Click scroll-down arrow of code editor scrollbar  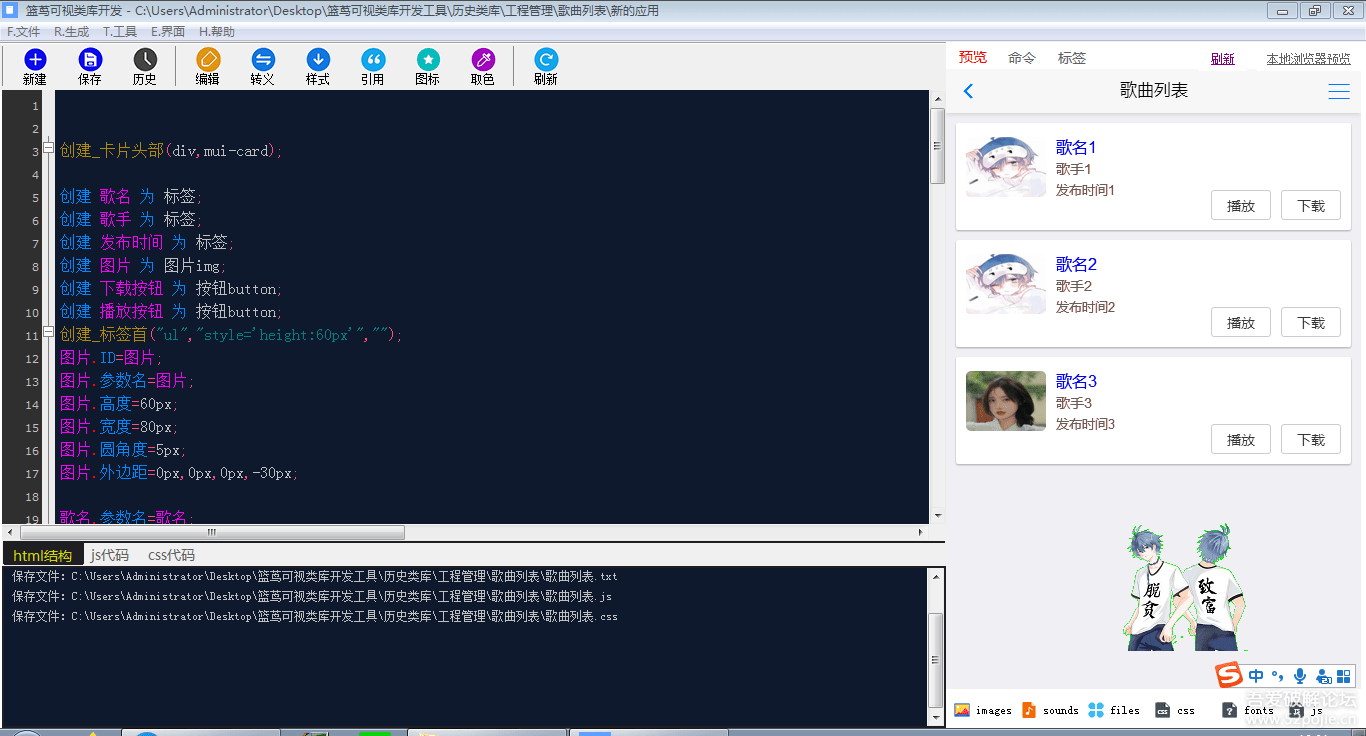tap(937, 516)
